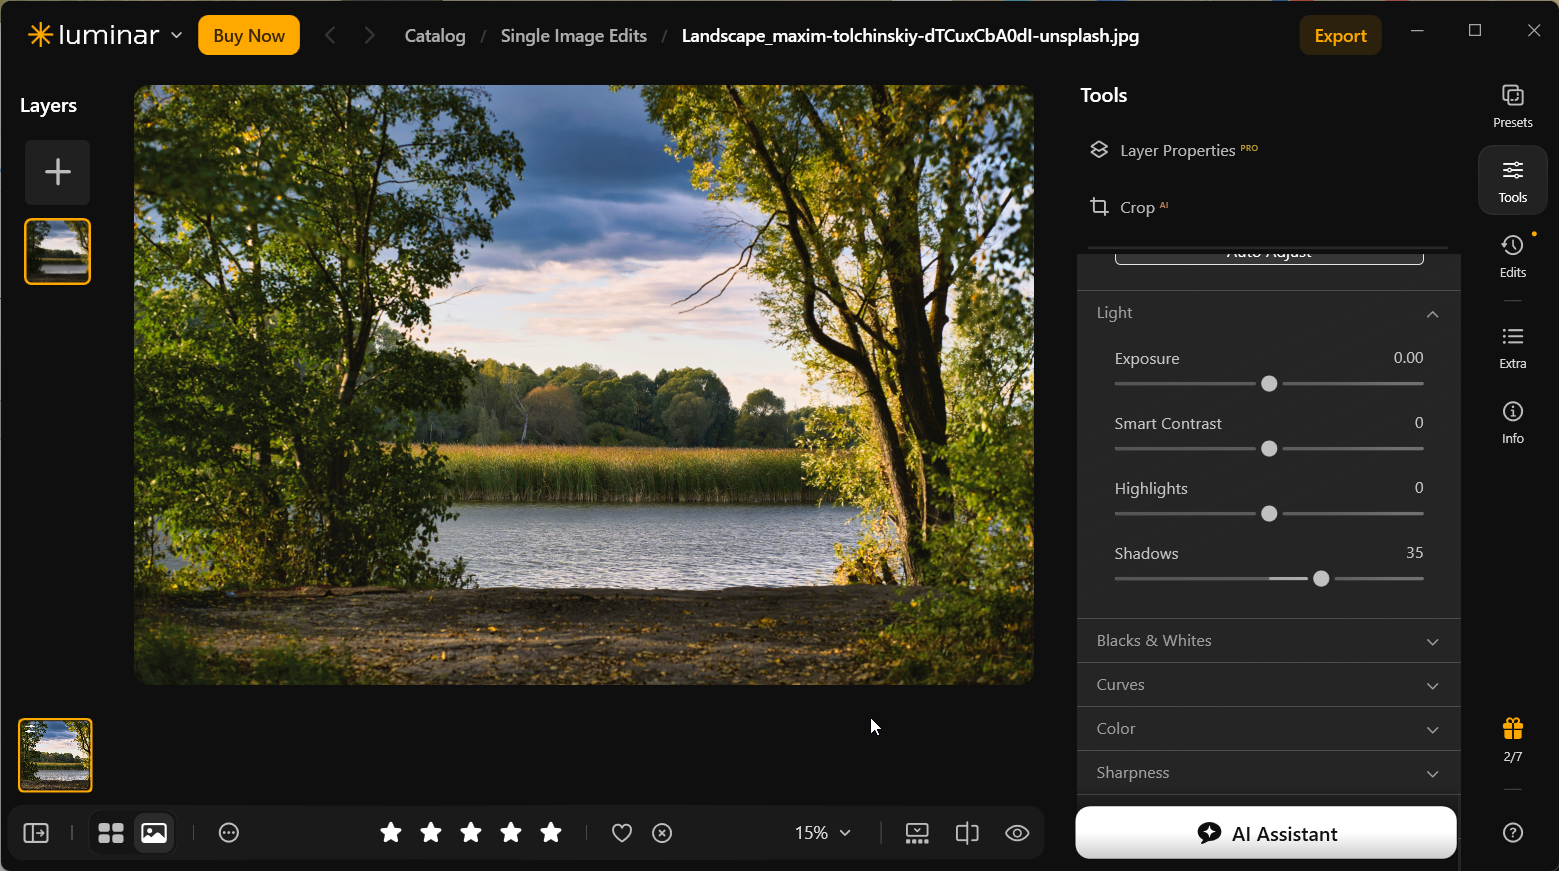
Task: Switch to single image view
Action: coord(154,833)
